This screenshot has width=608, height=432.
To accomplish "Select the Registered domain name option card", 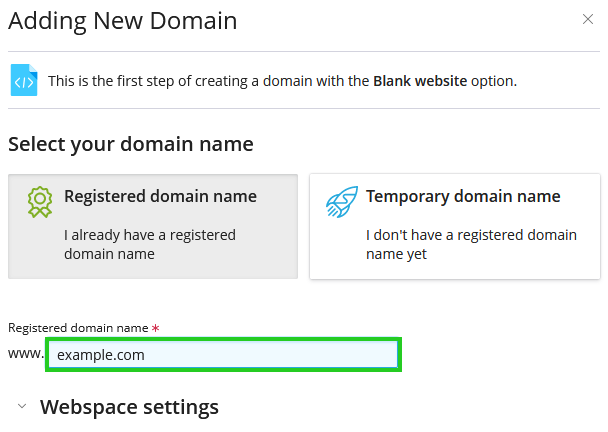I will click(153, 227).
